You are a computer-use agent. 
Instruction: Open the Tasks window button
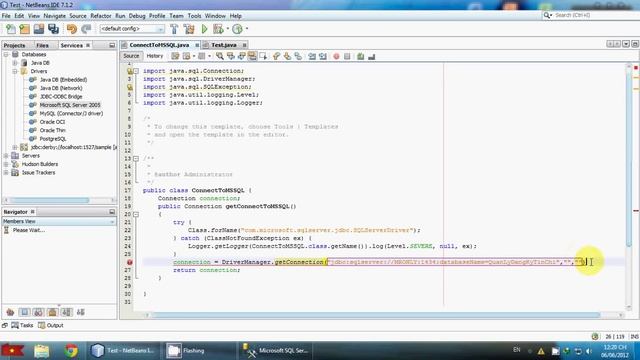(22, 325)
